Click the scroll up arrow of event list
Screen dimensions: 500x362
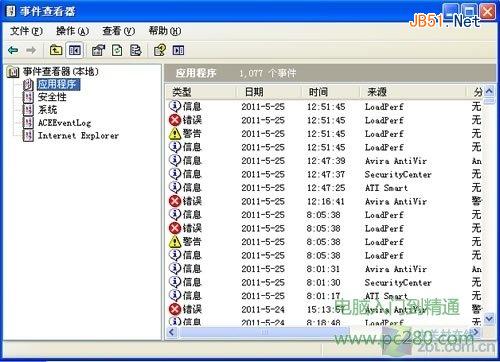click(x=489, y=91)
